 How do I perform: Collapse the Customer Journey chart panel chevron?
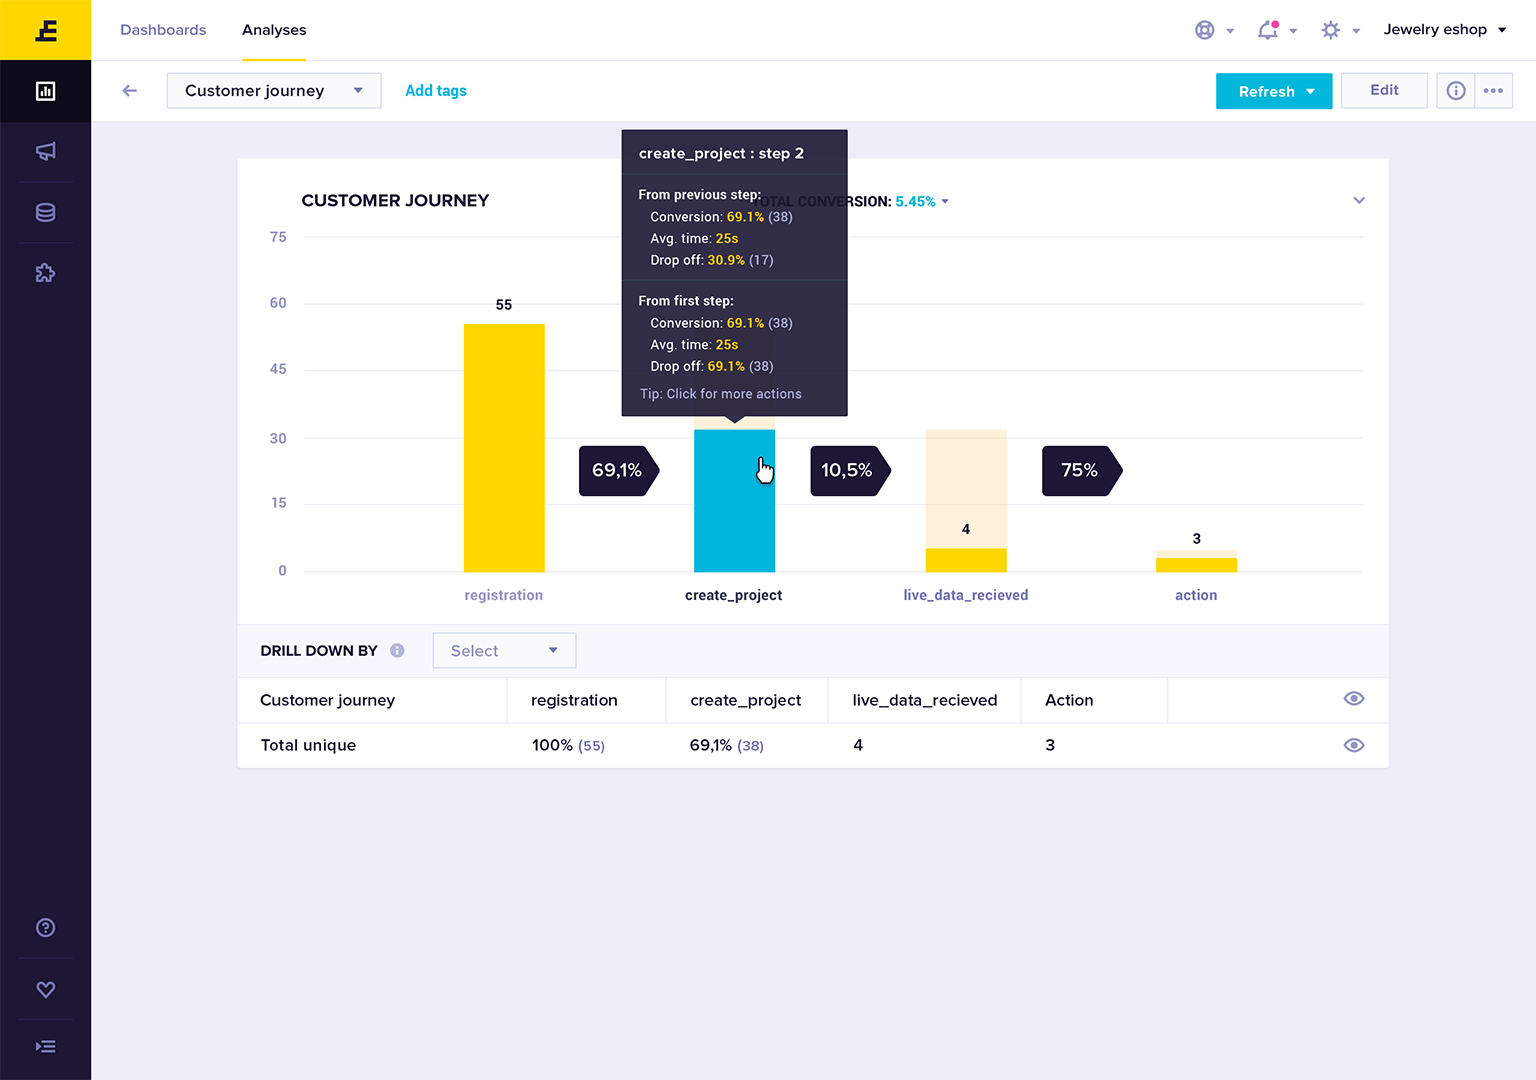pos(1359,200)
